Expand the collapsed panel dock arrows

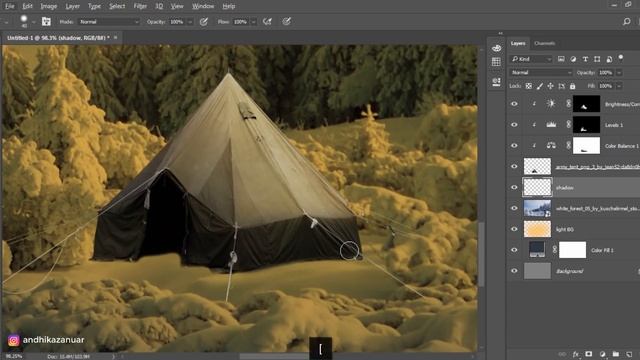point(500,33)
